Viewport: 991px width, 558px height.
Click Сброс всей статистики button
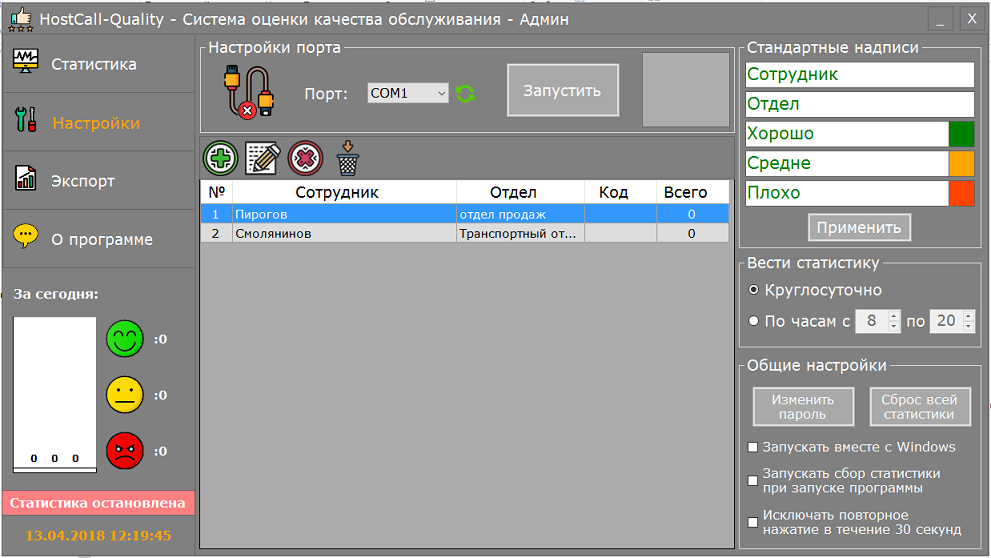click(920, 407)
